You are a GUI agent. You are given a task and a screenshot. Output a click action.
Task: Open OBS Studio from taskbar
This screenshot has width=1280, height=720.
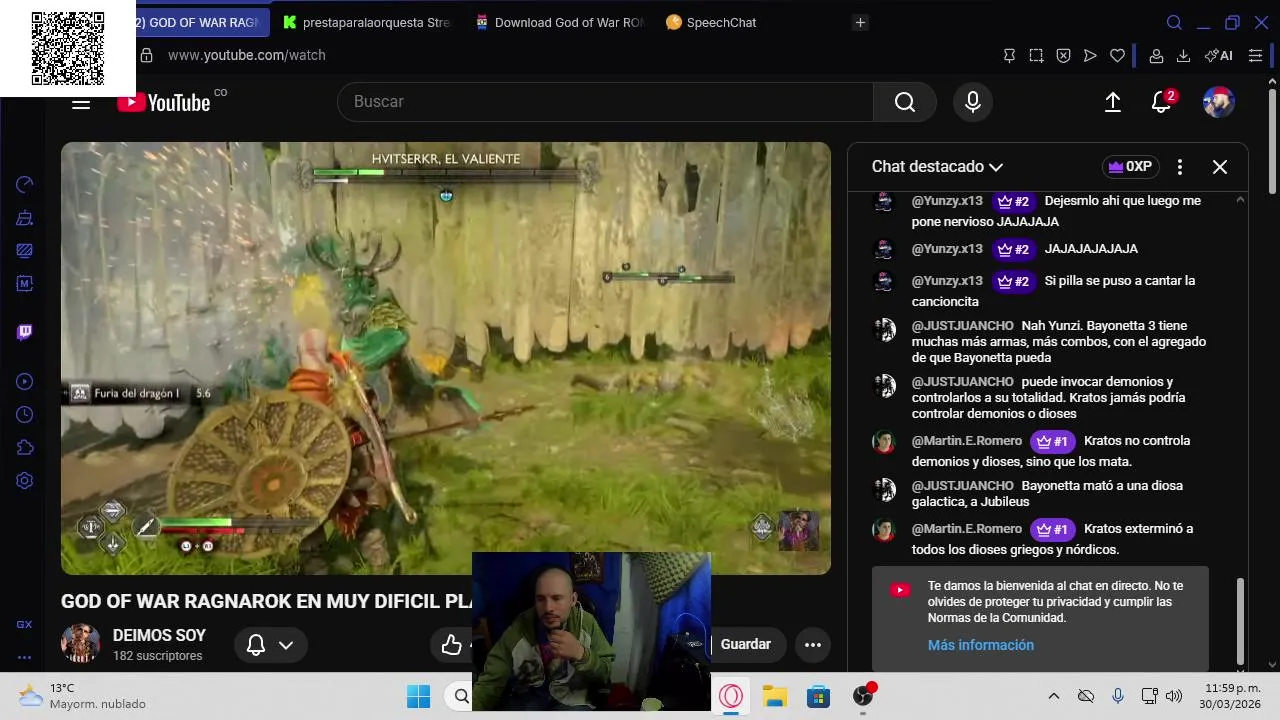[863, 696]
